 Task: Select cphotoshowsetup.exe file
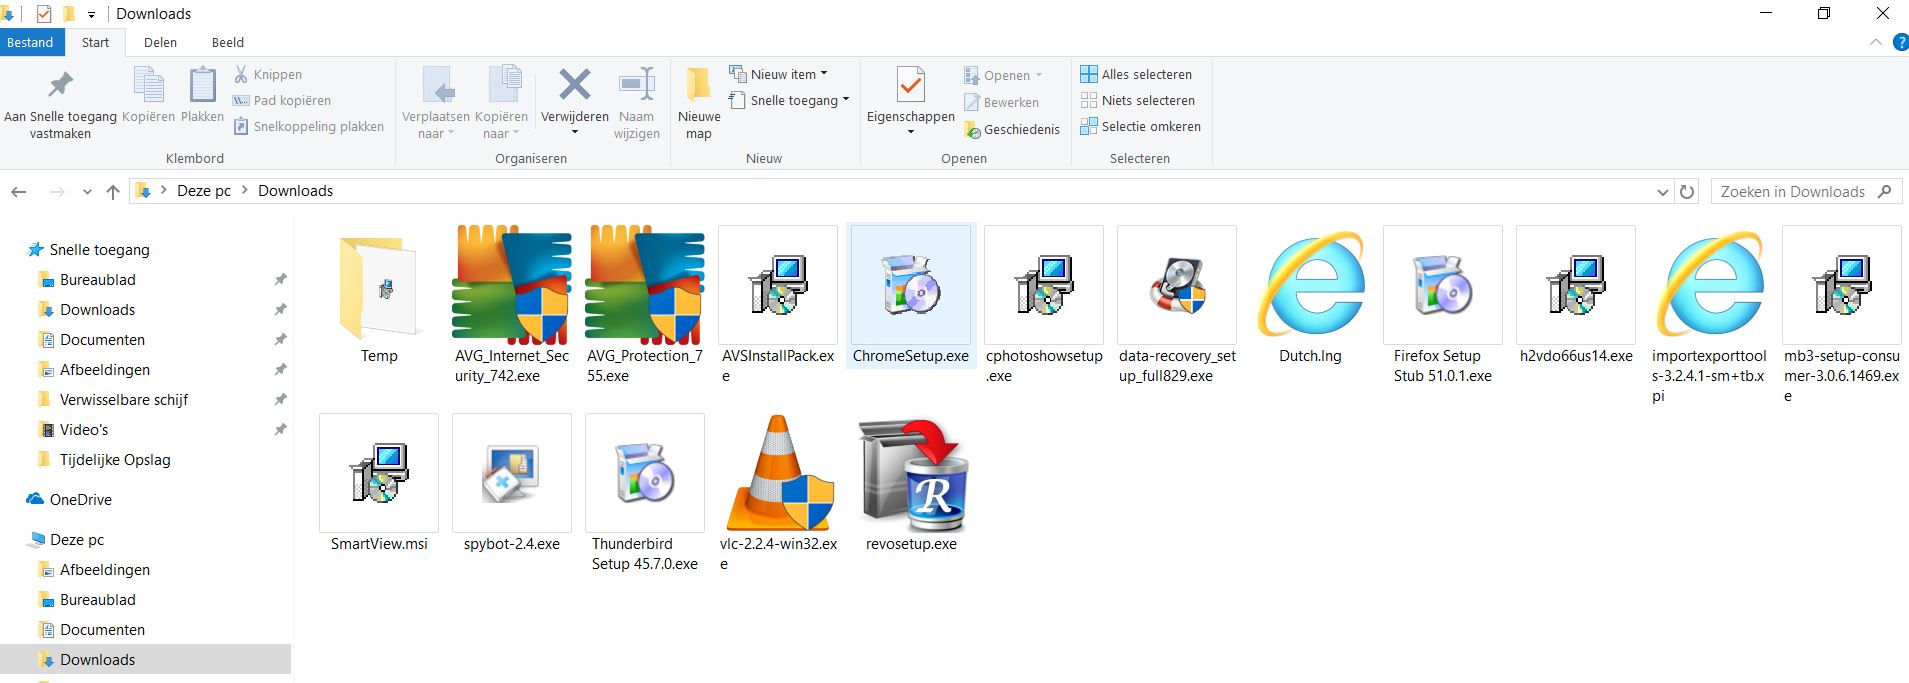1044,306
